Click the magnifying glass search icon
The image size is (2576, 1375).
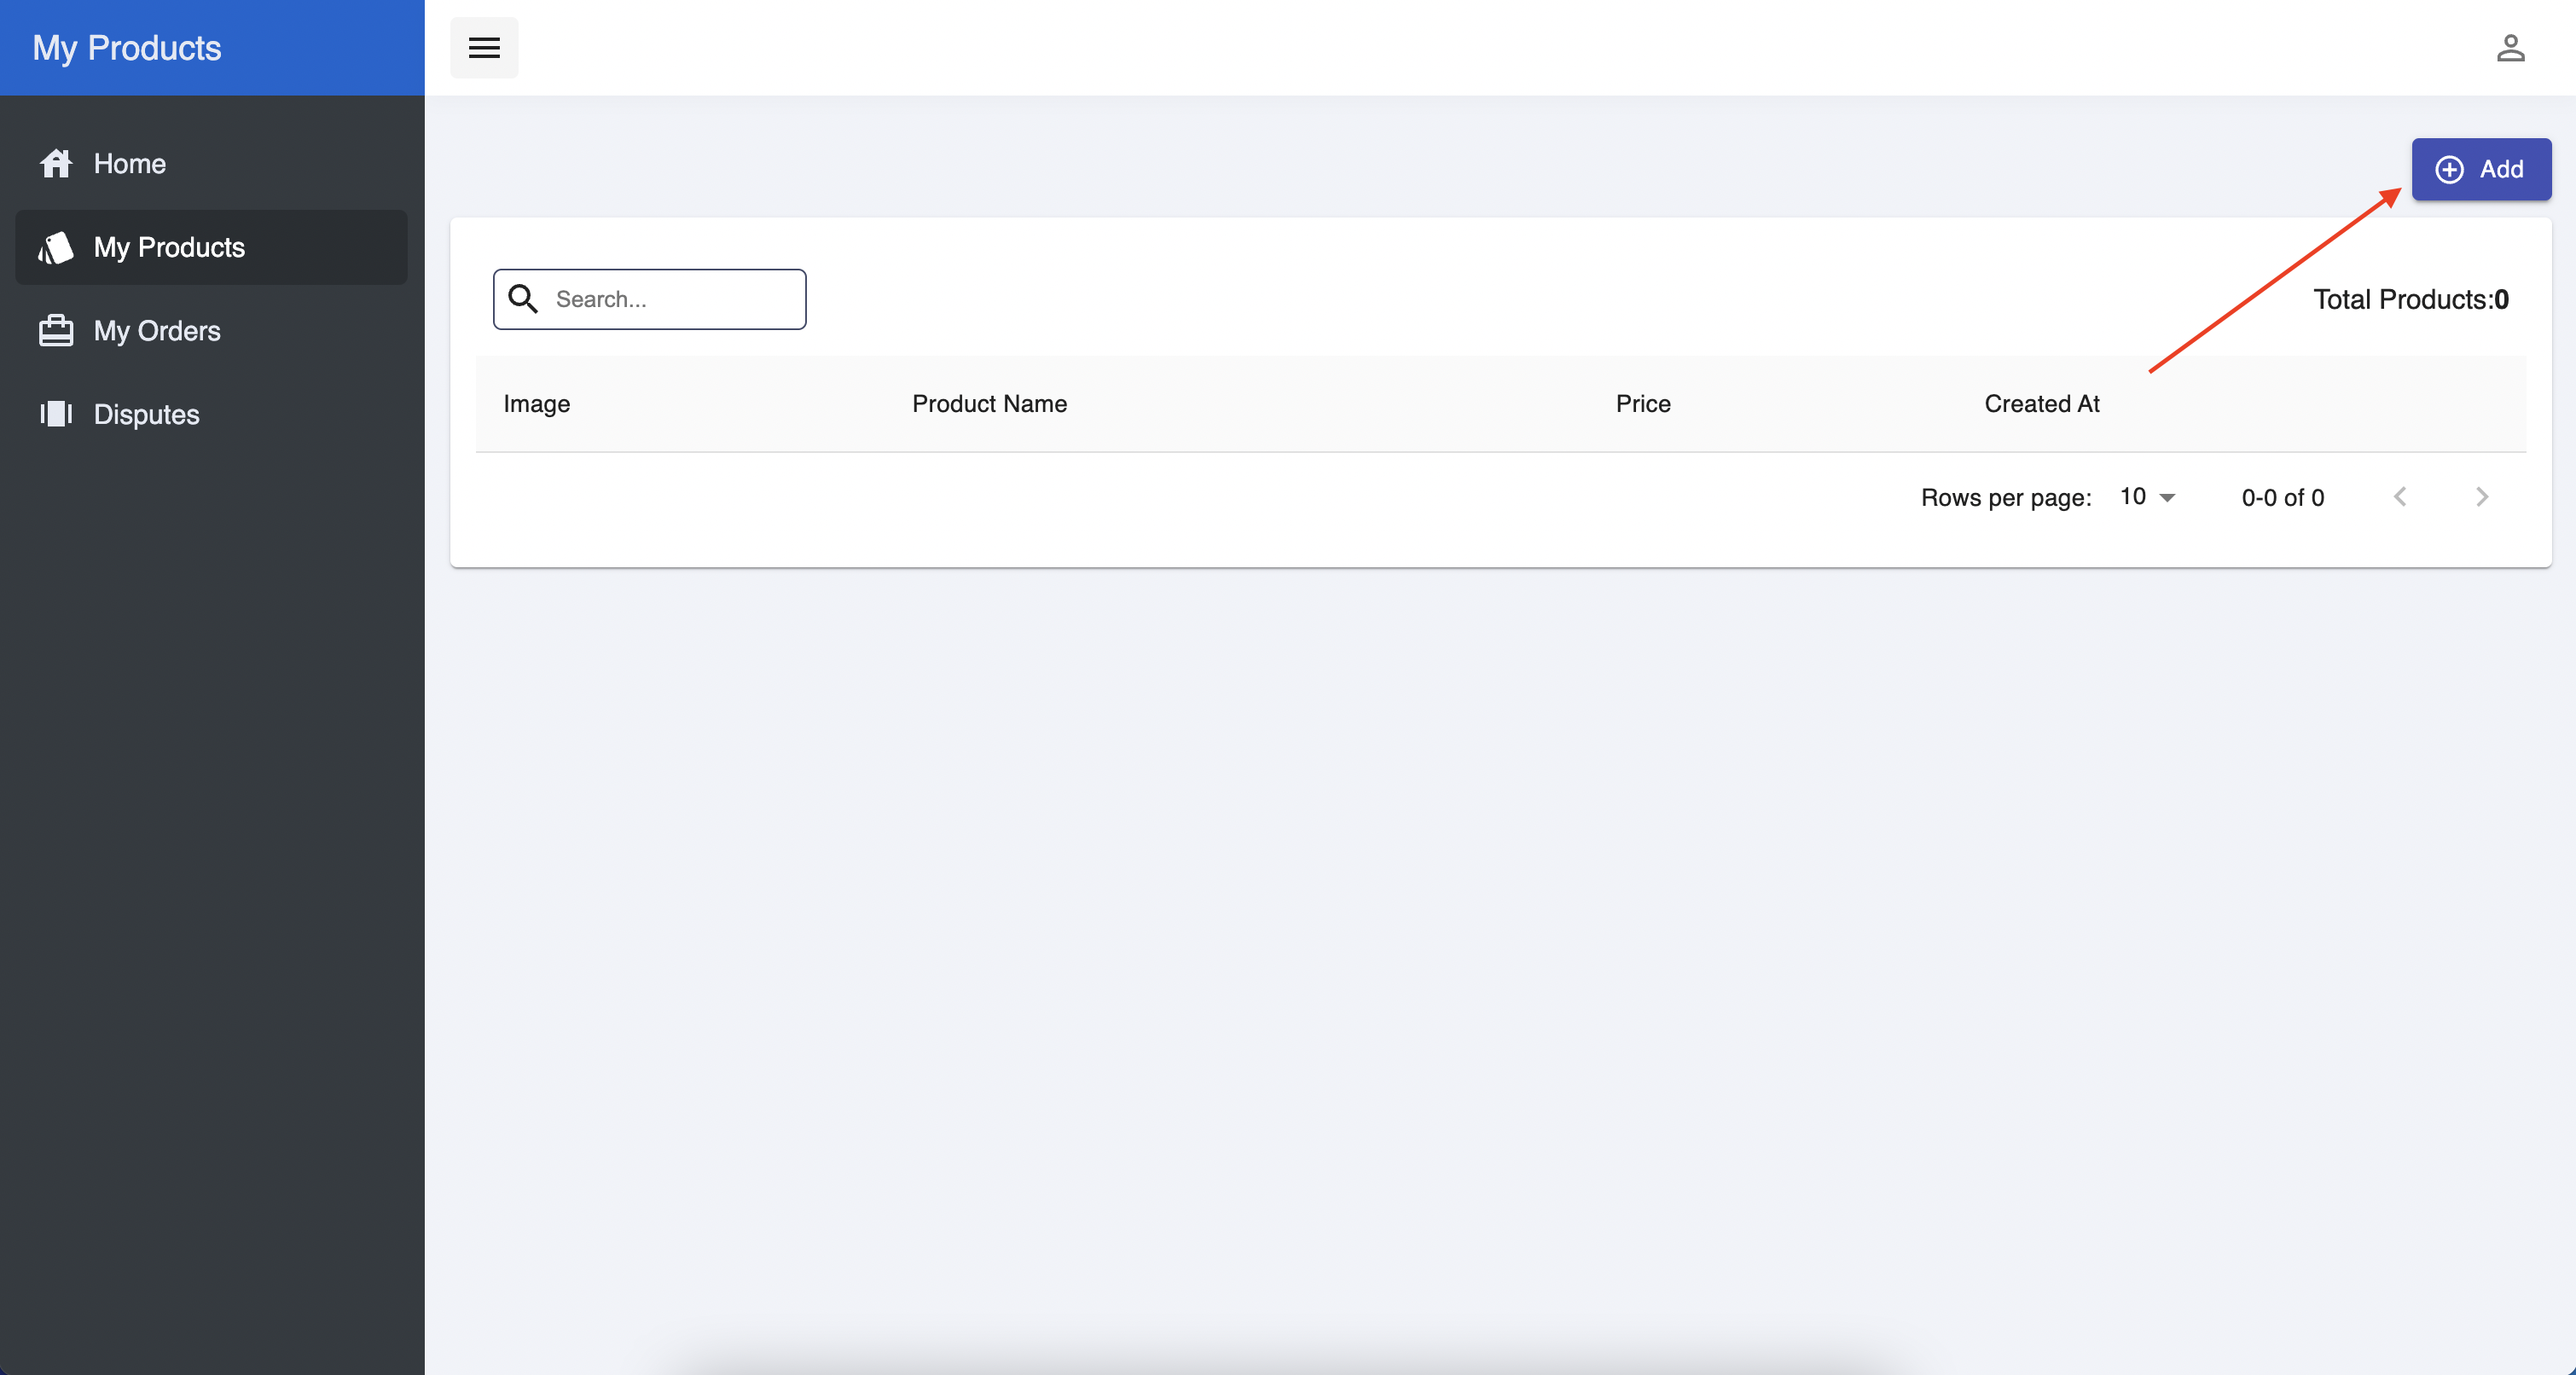coord(523,299)
